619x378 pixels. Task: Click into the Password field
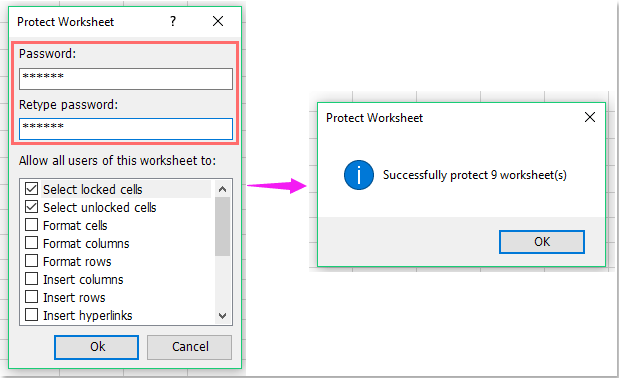tap(126, 79)
